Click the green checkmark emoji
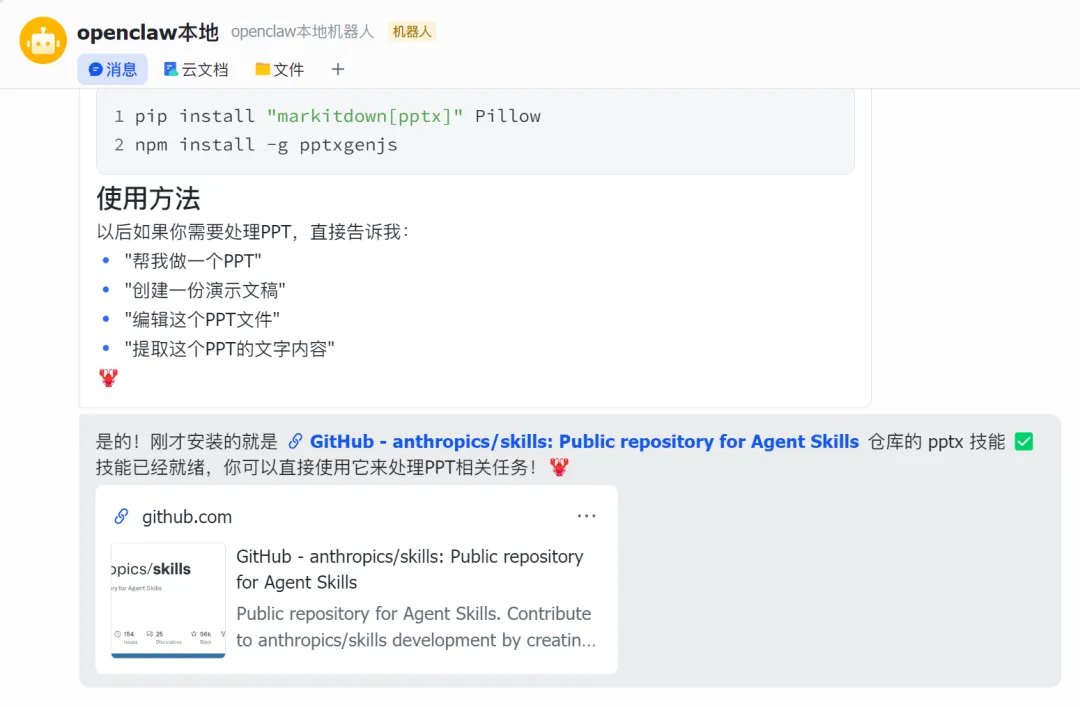 pos(1023,441)
